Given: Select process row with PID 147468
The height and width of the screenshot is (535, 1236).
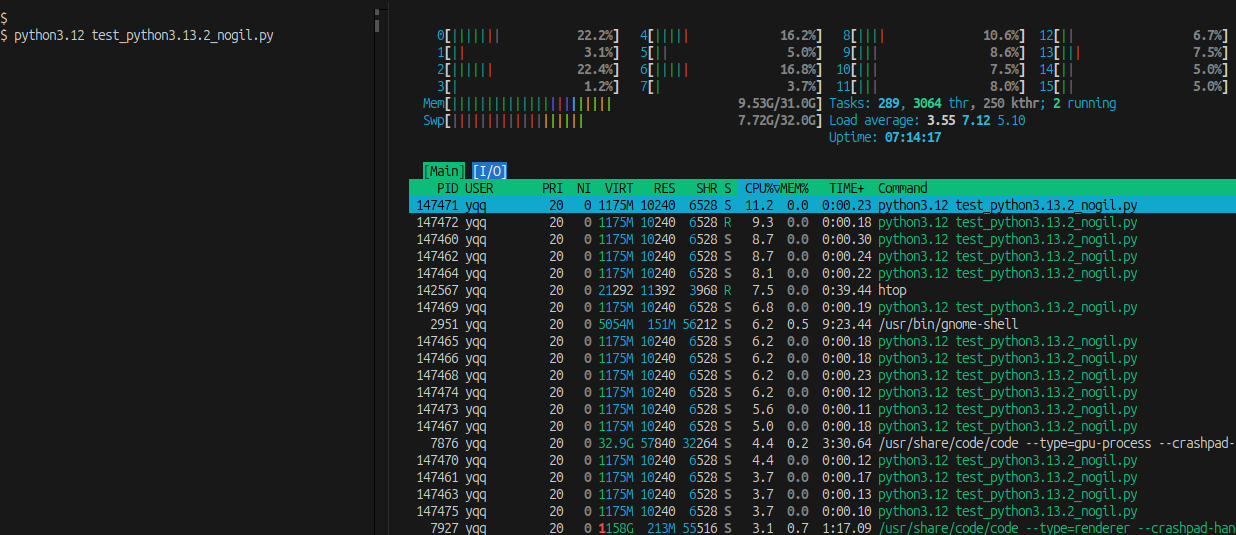Looking at the screenshot, I should 822,375.
